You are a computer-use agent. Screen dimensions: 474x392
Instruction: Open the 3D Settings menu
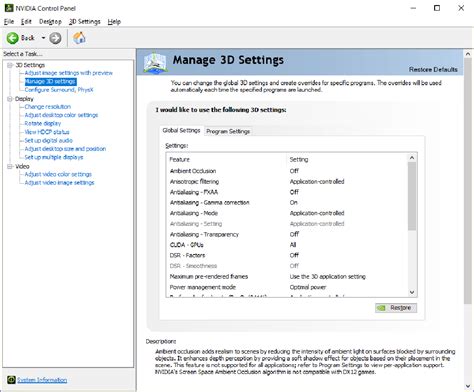85,22
